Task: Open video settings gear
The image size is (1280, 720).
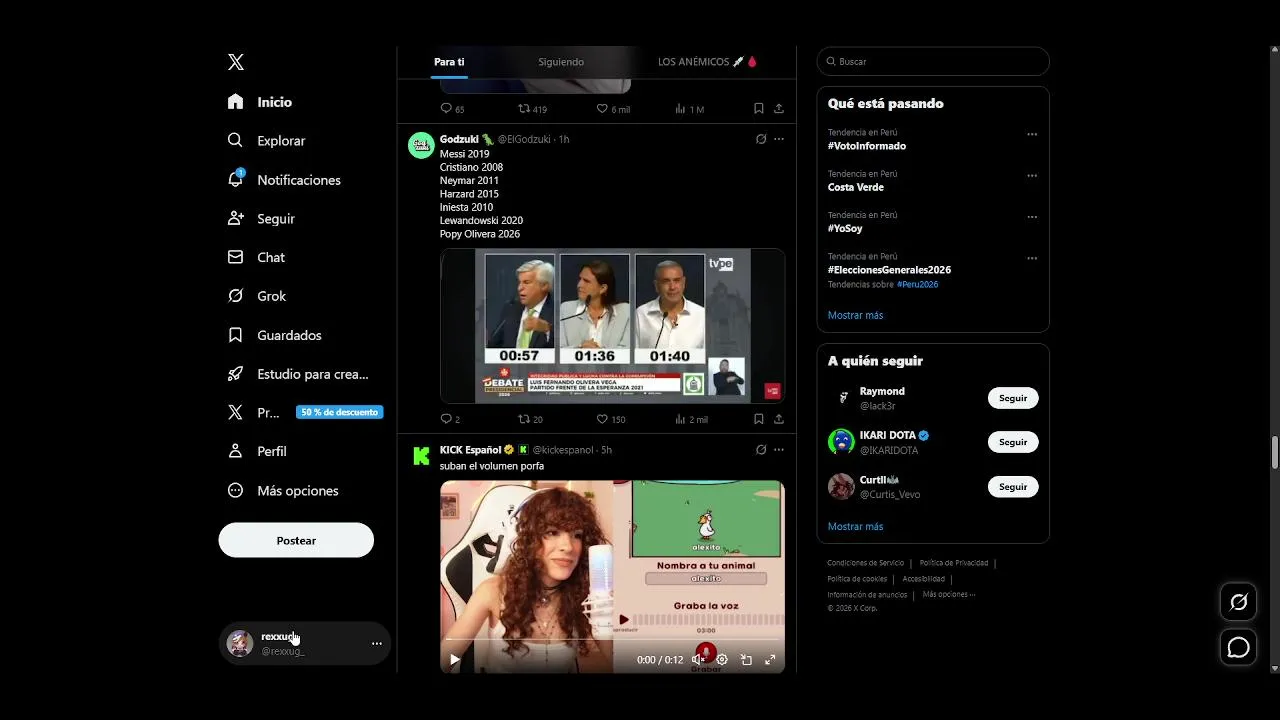Action: tap(722, 660)
